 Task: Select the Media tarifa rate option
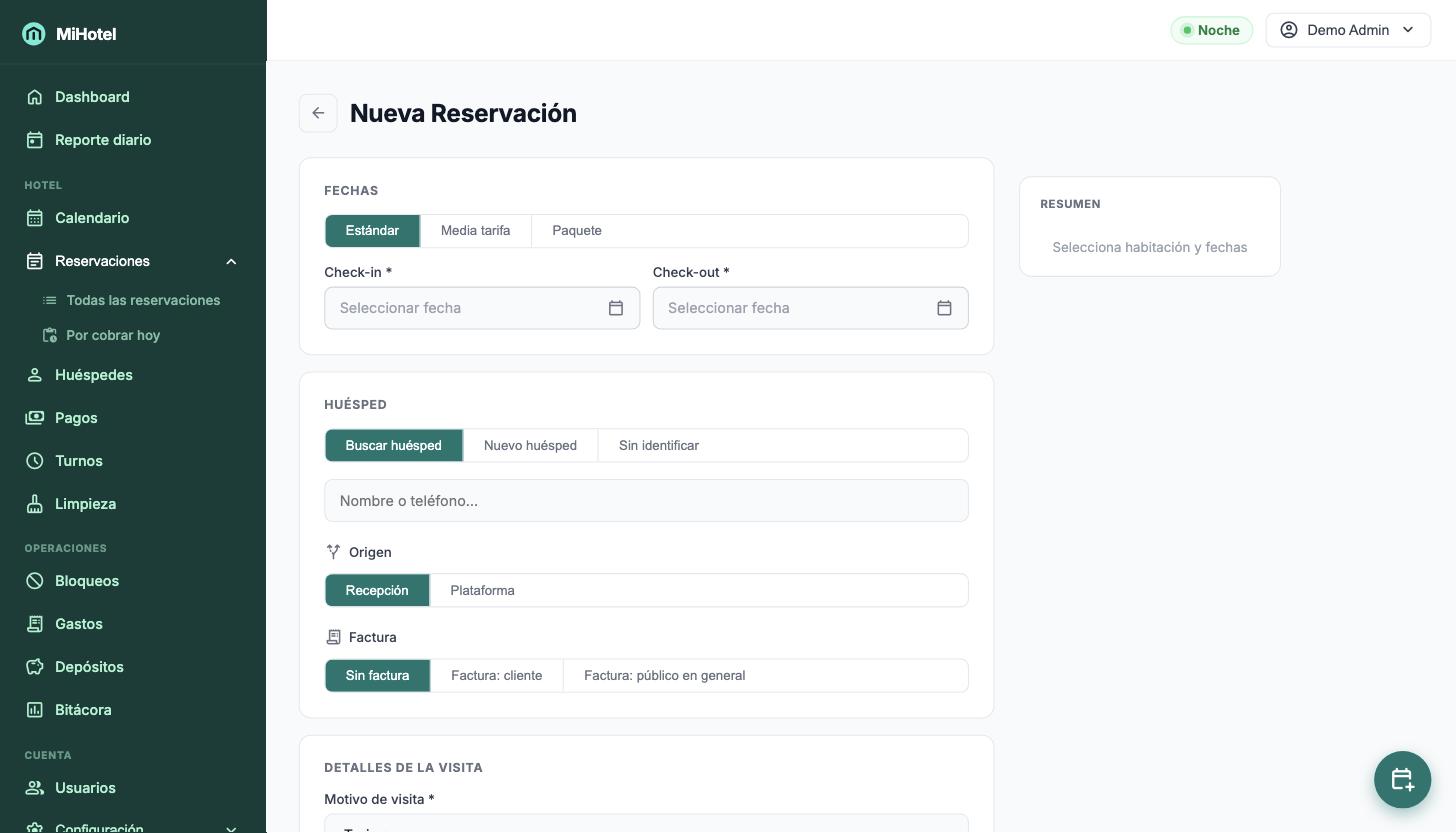(475, 231)
